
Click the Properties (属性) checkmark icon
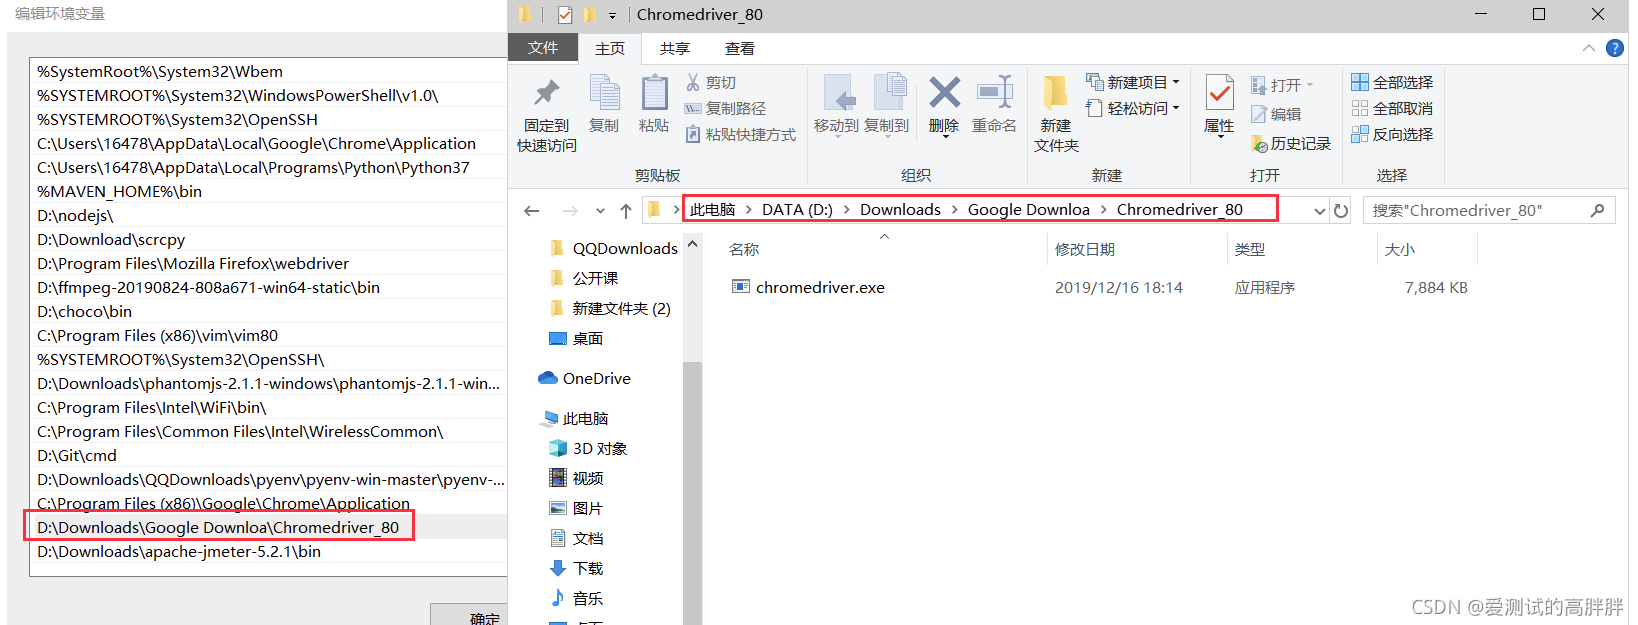[x=1219, y=93]
